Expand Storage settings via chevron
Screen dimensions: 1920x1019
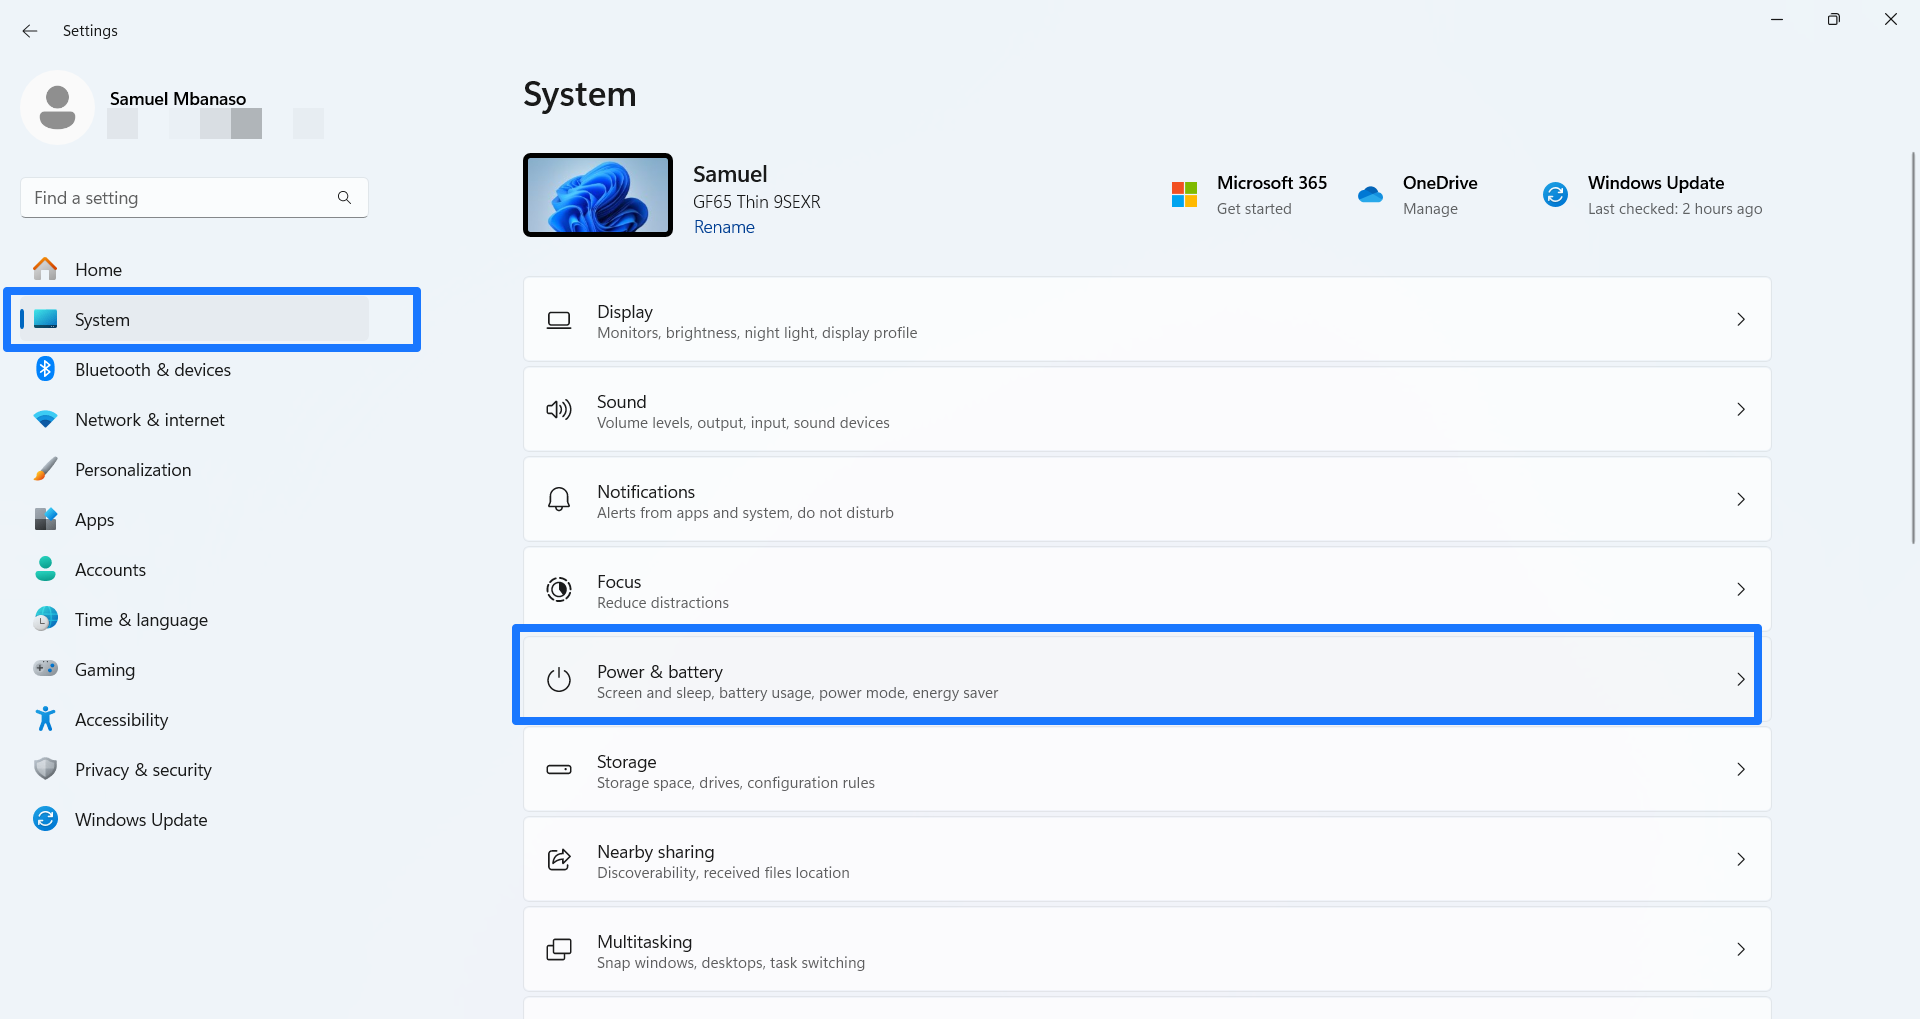coord(1740,770)
